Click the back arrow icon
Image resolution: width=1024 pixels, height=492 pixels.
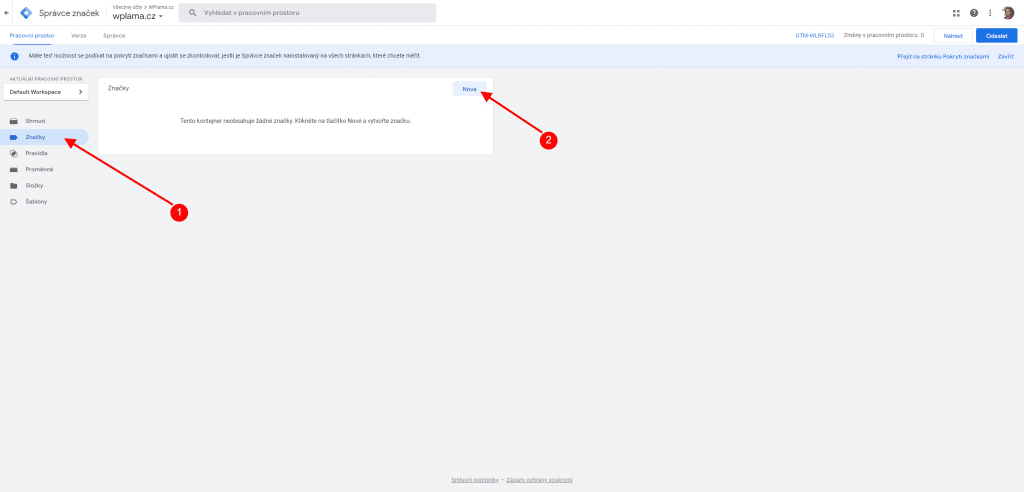coord(7,12)
